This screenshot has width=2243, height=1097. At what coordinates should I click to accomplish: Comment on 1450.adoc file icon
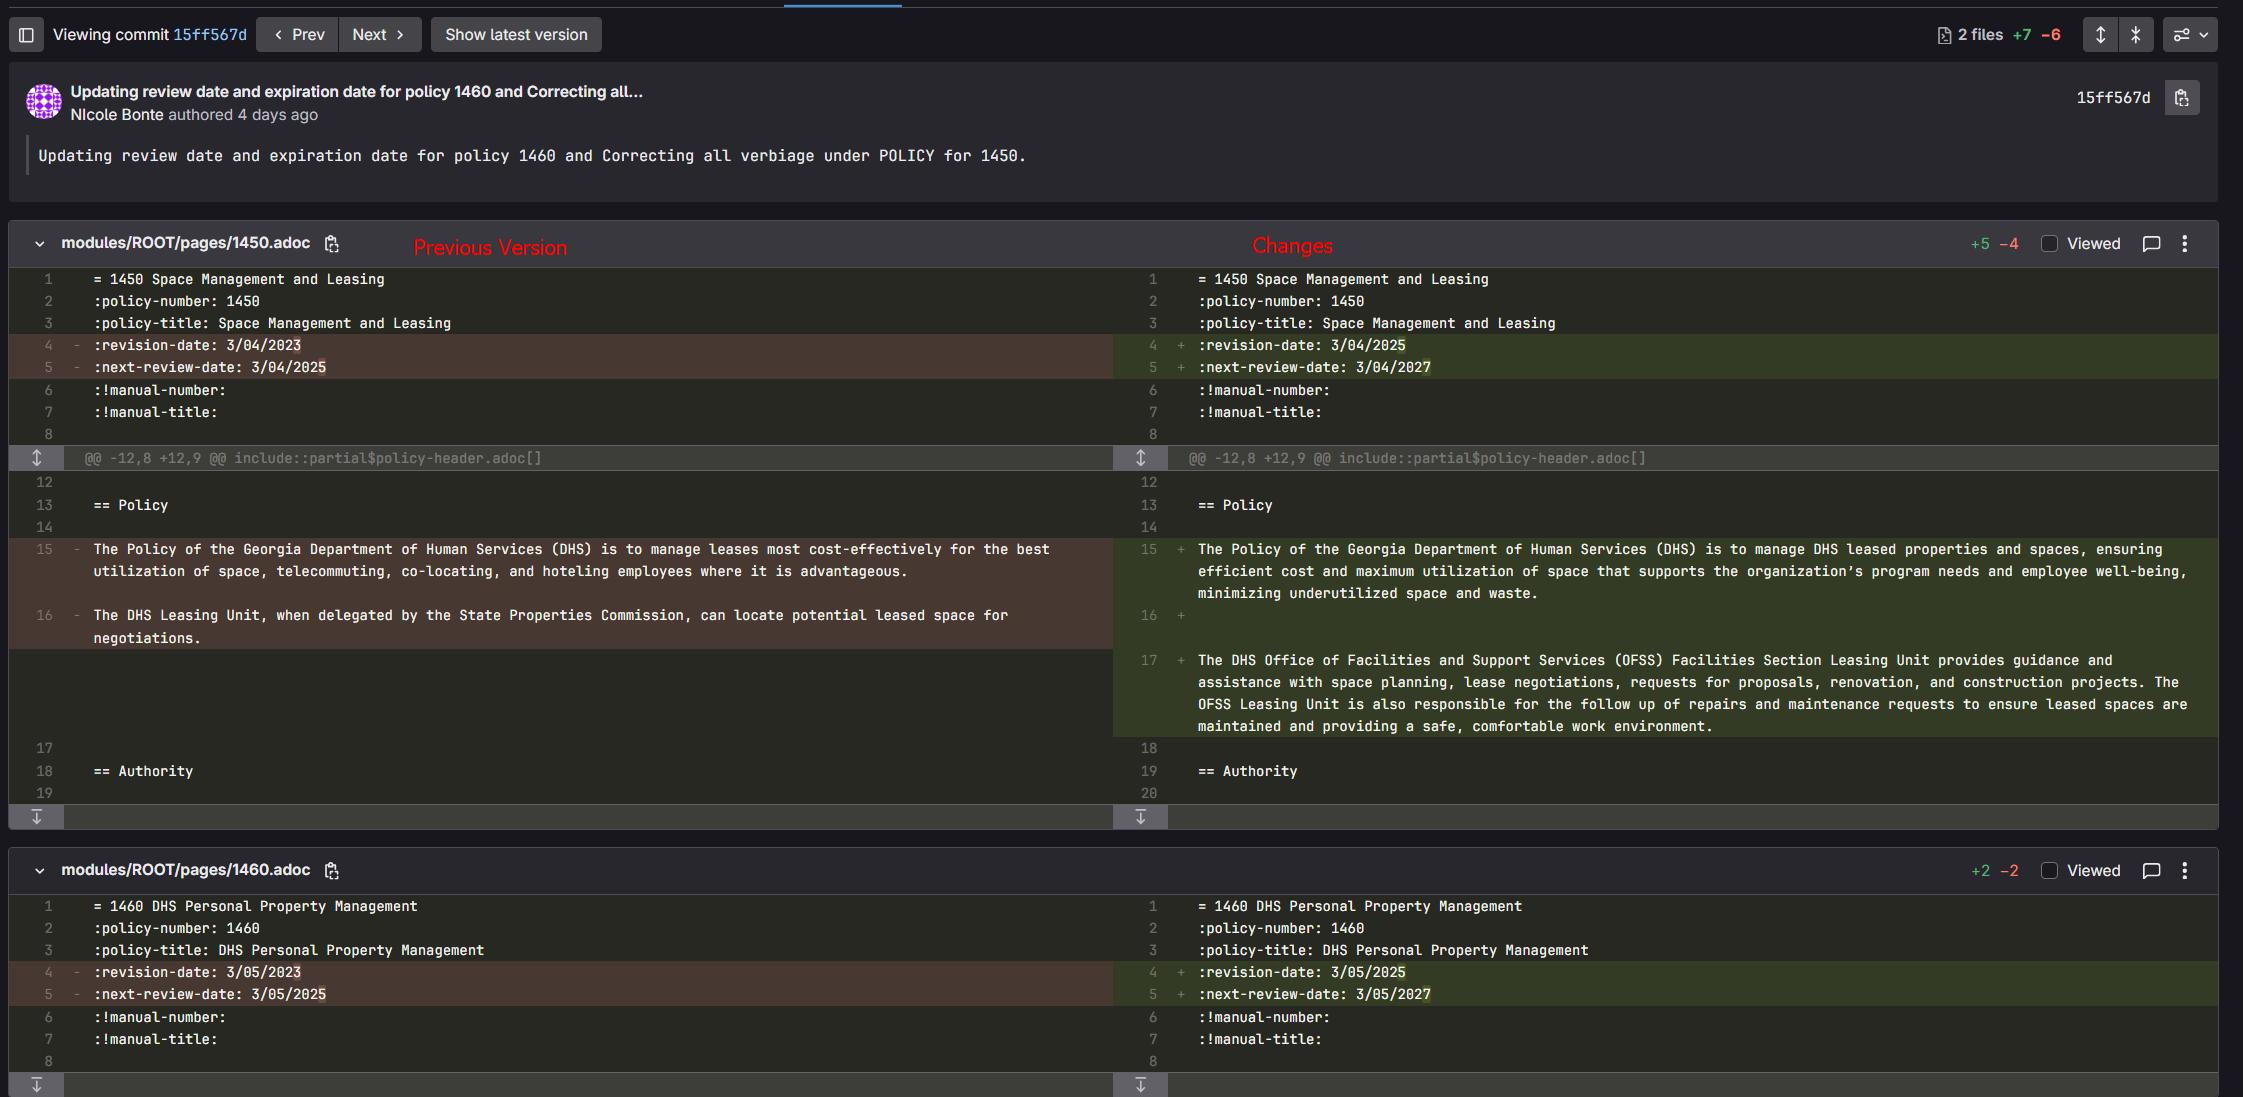coord(2151,244)
